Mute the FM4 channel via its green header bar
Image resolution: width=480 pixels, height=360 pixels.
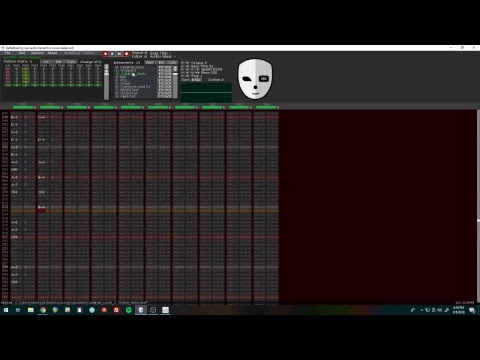104,107
